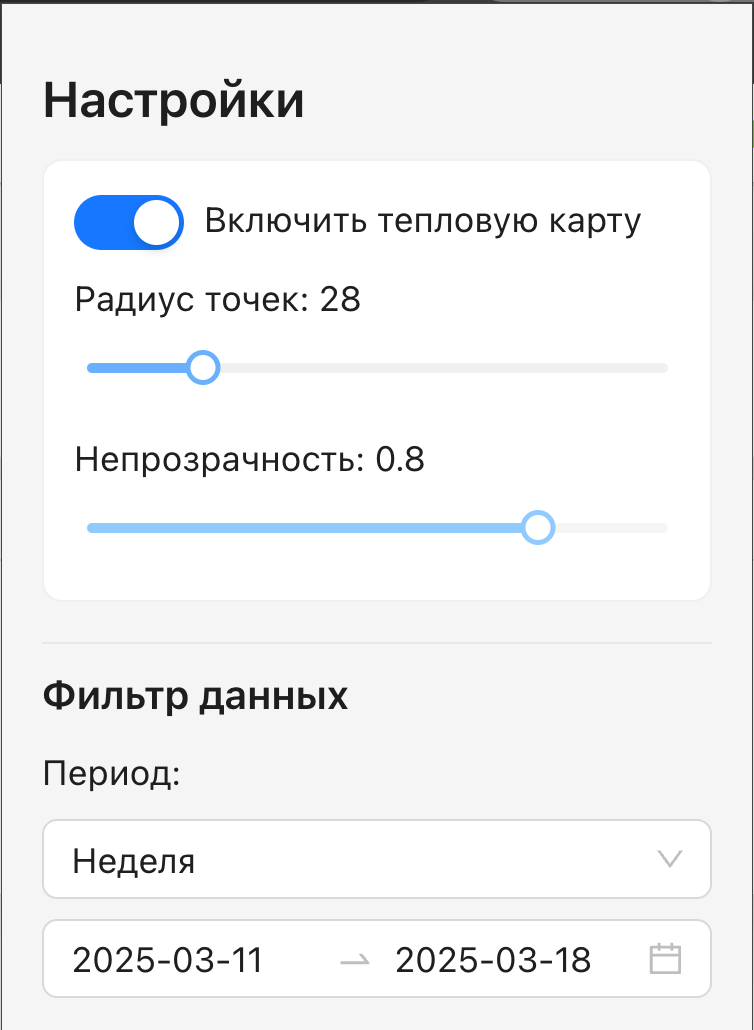Screen dimensions: 754x1030
Task: Click the Радиус точек: 28 label
Action: click(217, 300)
